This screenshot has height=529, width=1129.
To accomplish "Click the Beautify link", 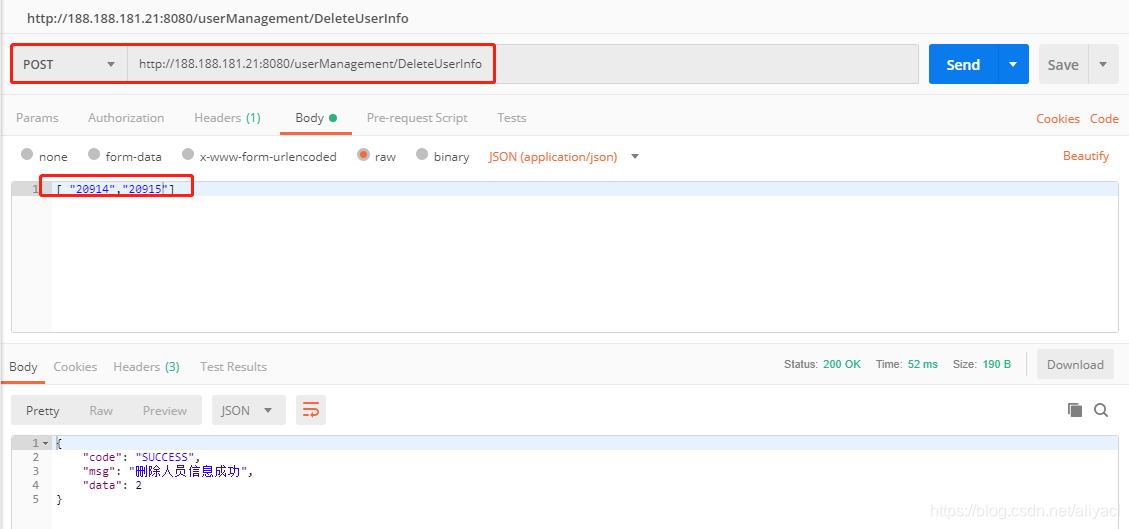I will 1086,155.
